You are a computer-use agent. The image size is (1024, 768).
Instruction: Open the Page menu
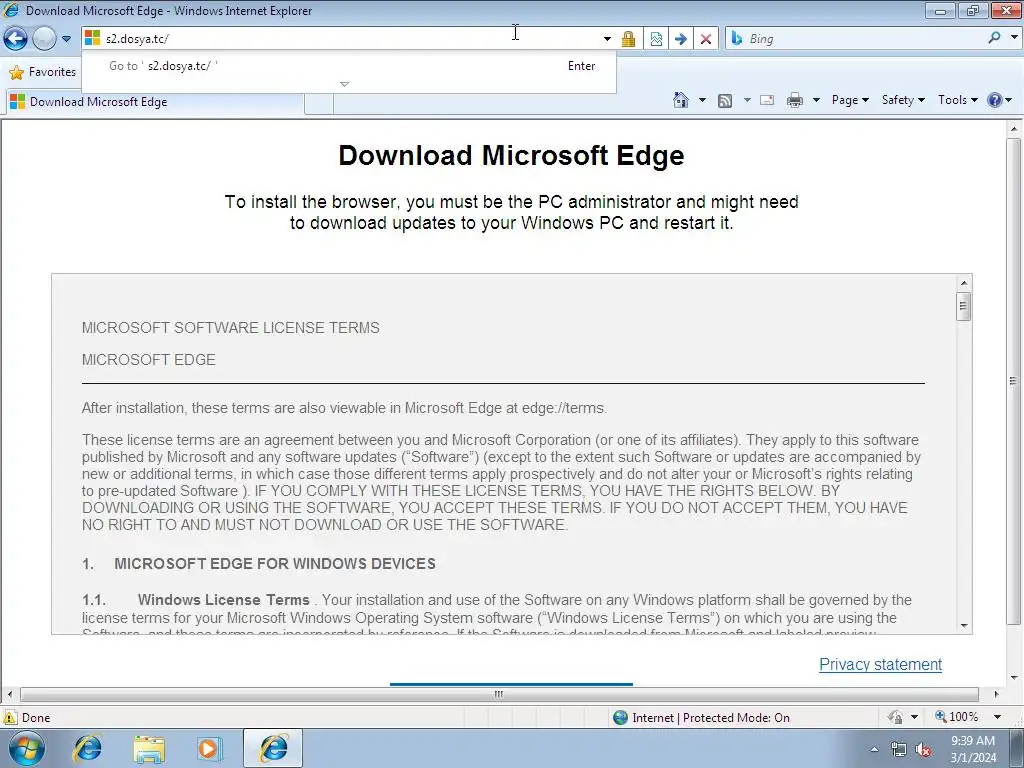[850, 100]
